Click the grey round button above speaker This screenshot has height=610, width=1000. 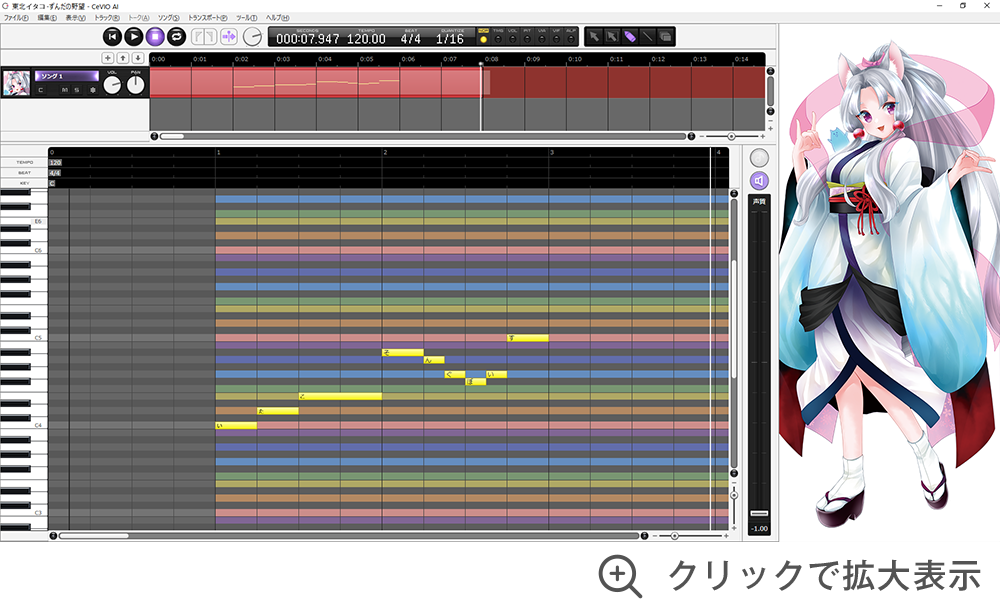pyautogui.click(x=759, y=158)
